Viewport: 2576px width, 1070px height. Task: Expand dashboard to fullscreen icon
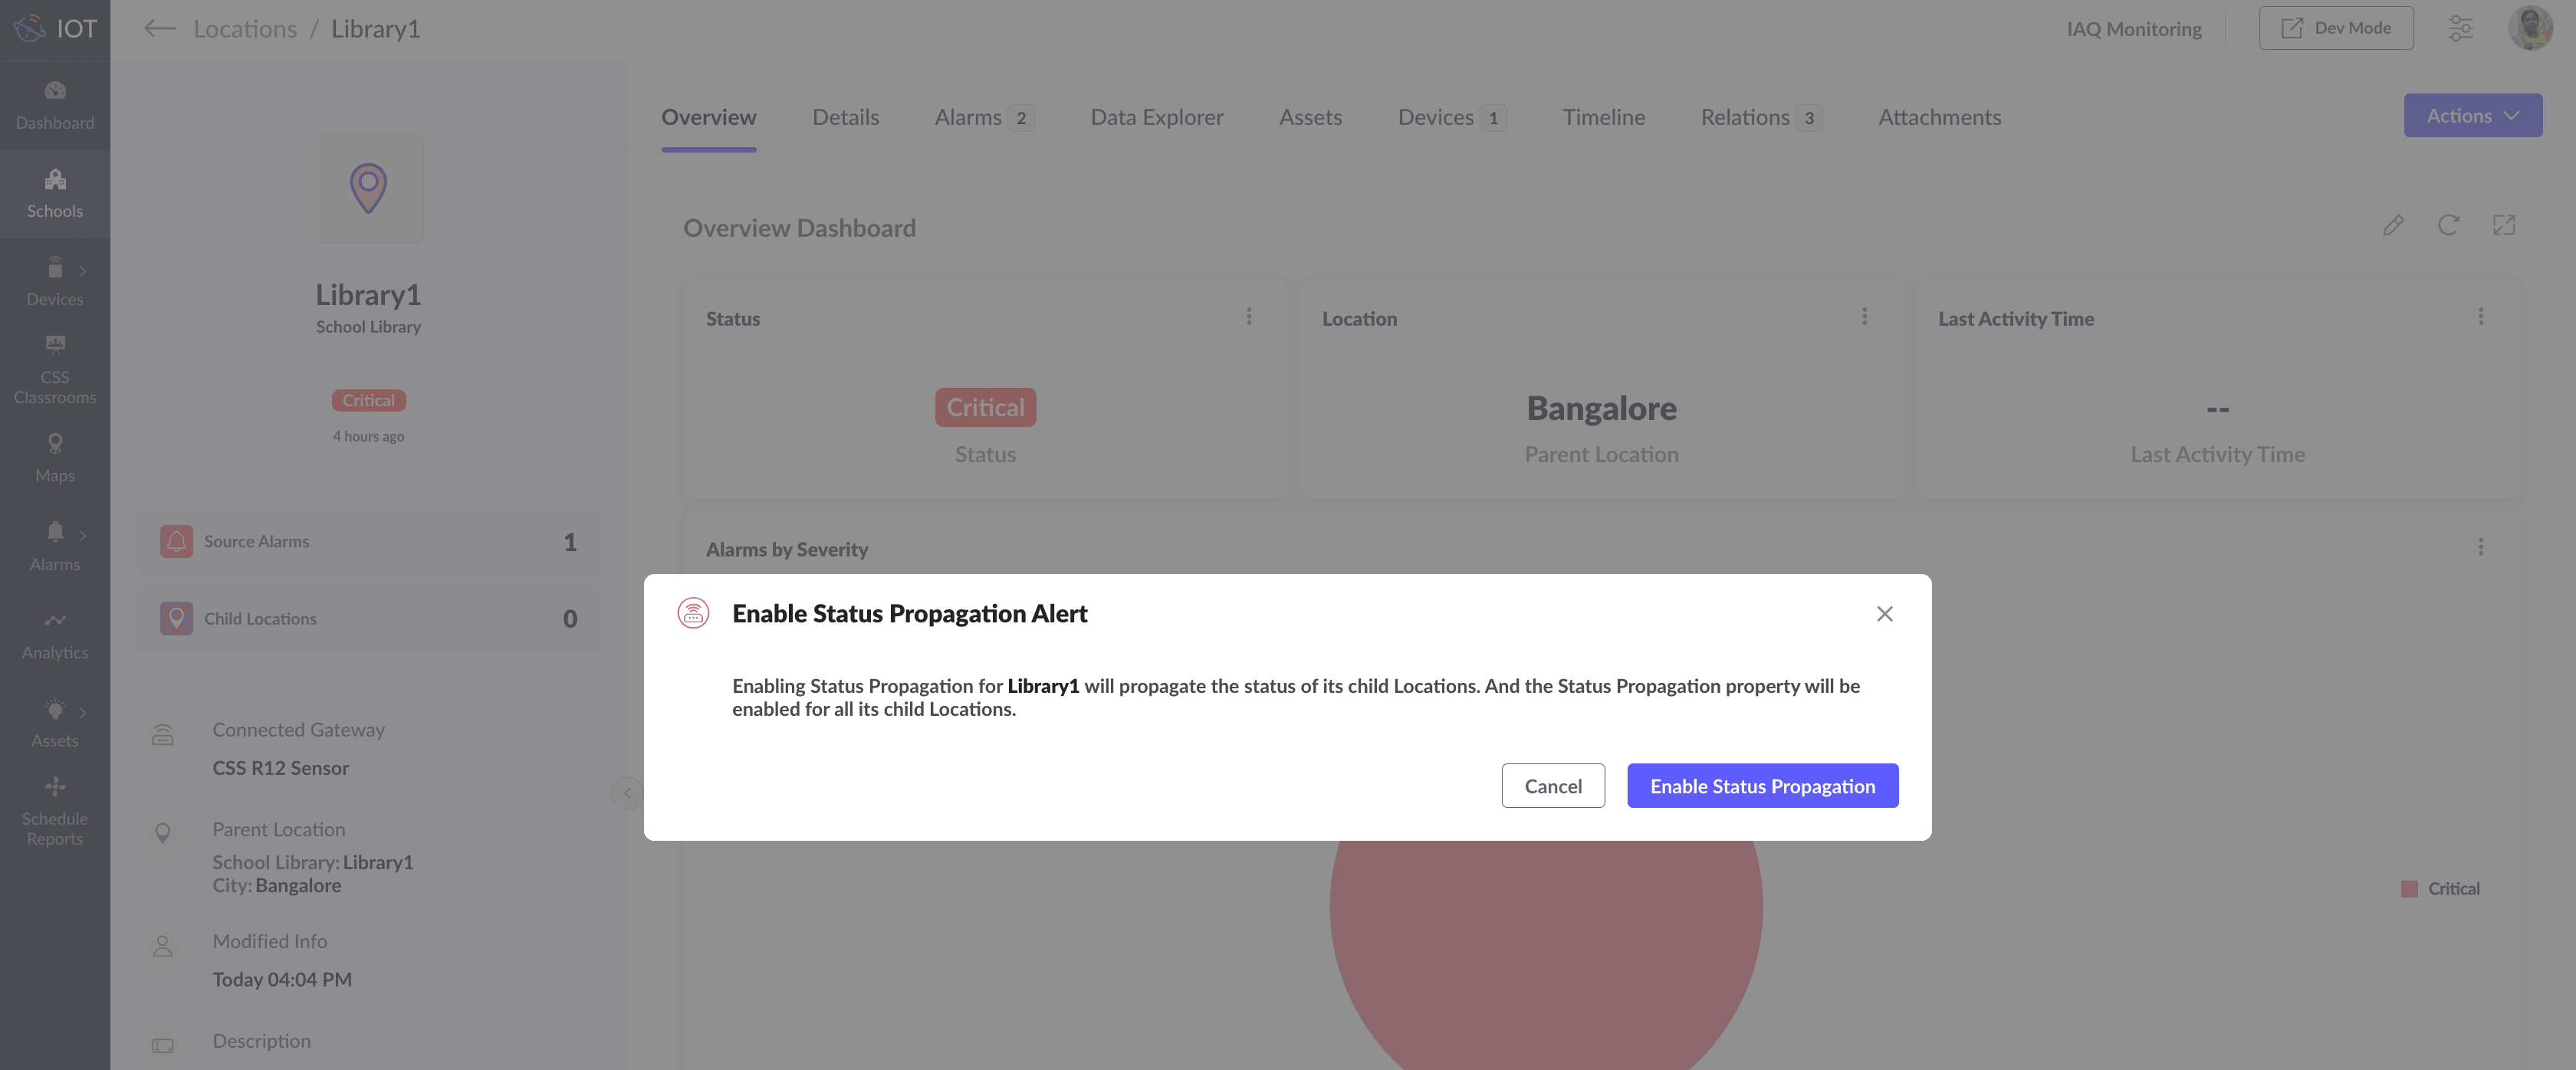pos(2503,226)
